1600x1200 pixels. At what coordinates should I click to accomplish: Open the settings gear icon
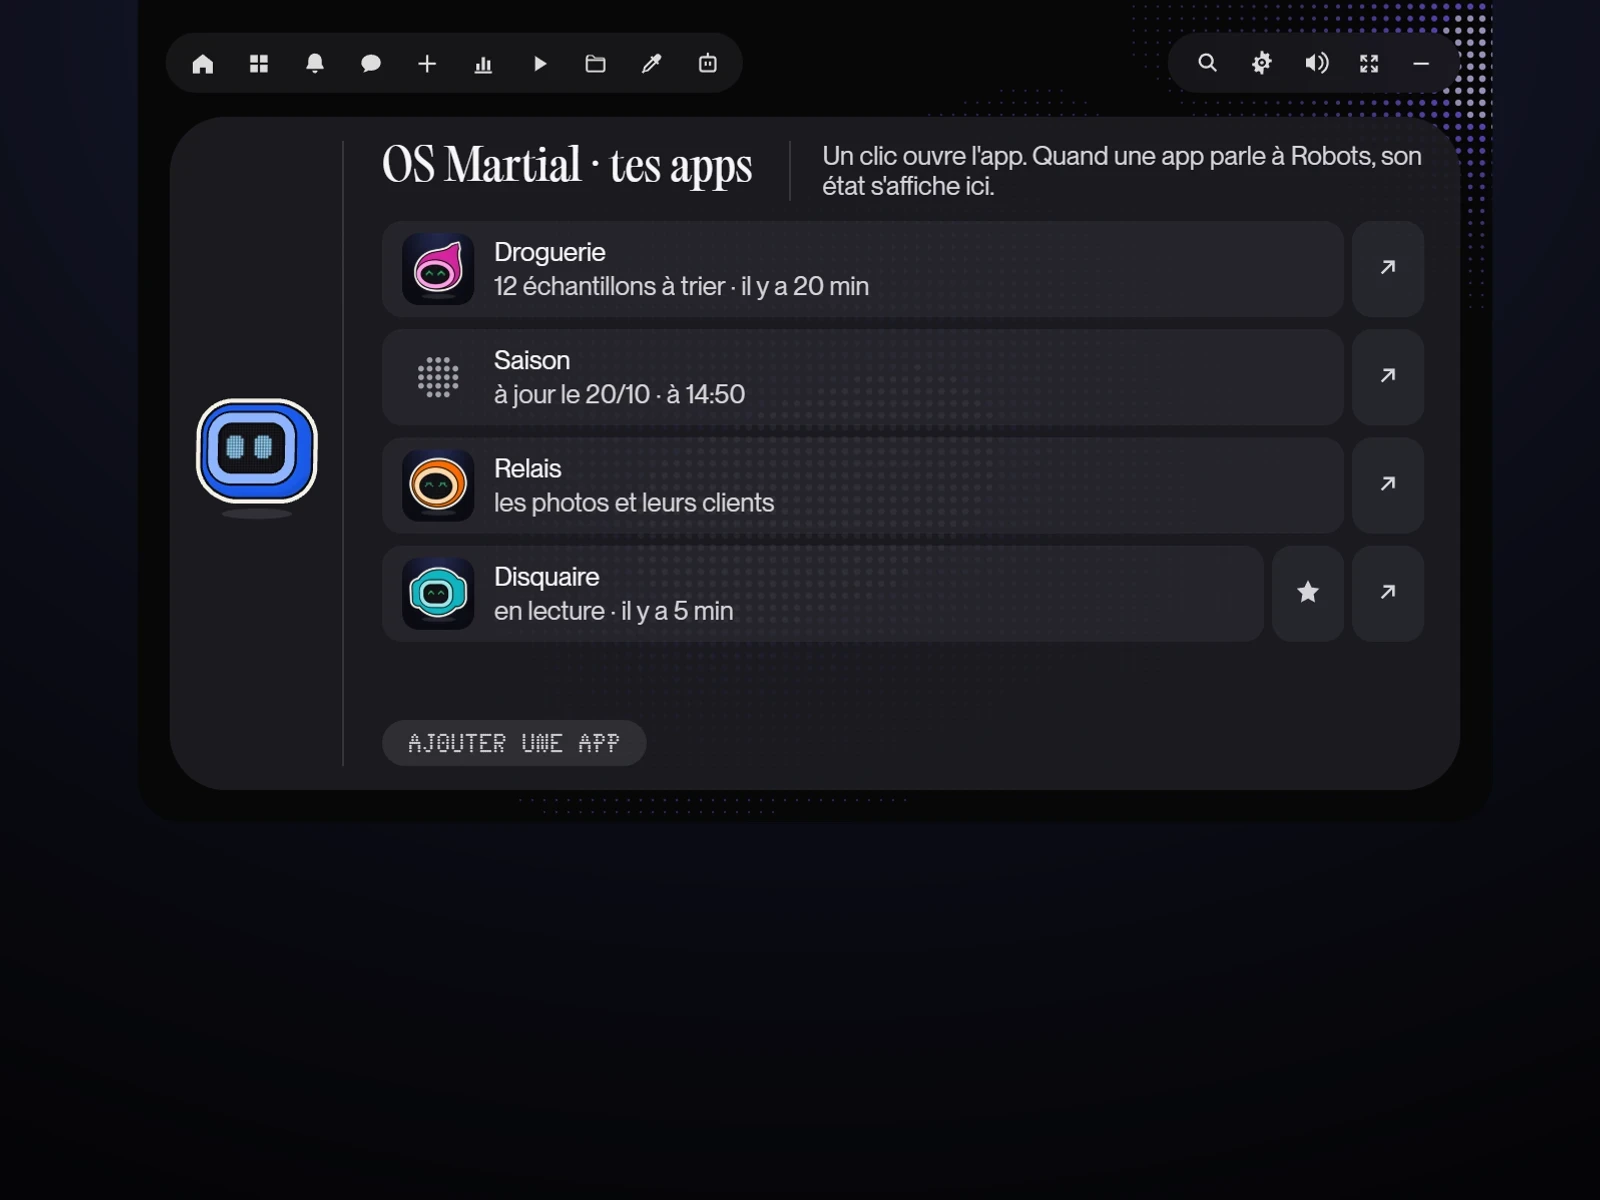tap(1262, 64)
